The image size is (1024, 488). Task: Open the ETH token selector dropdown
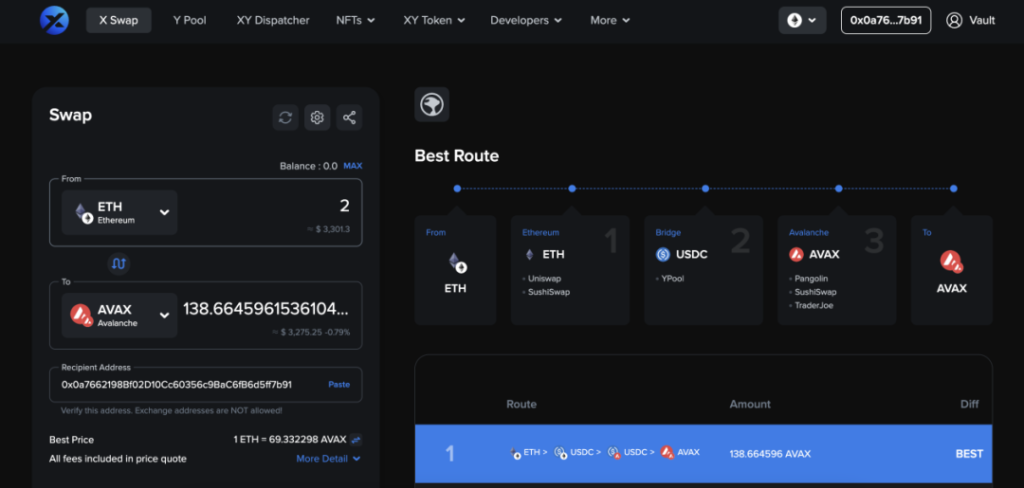[x=120, y=212]
